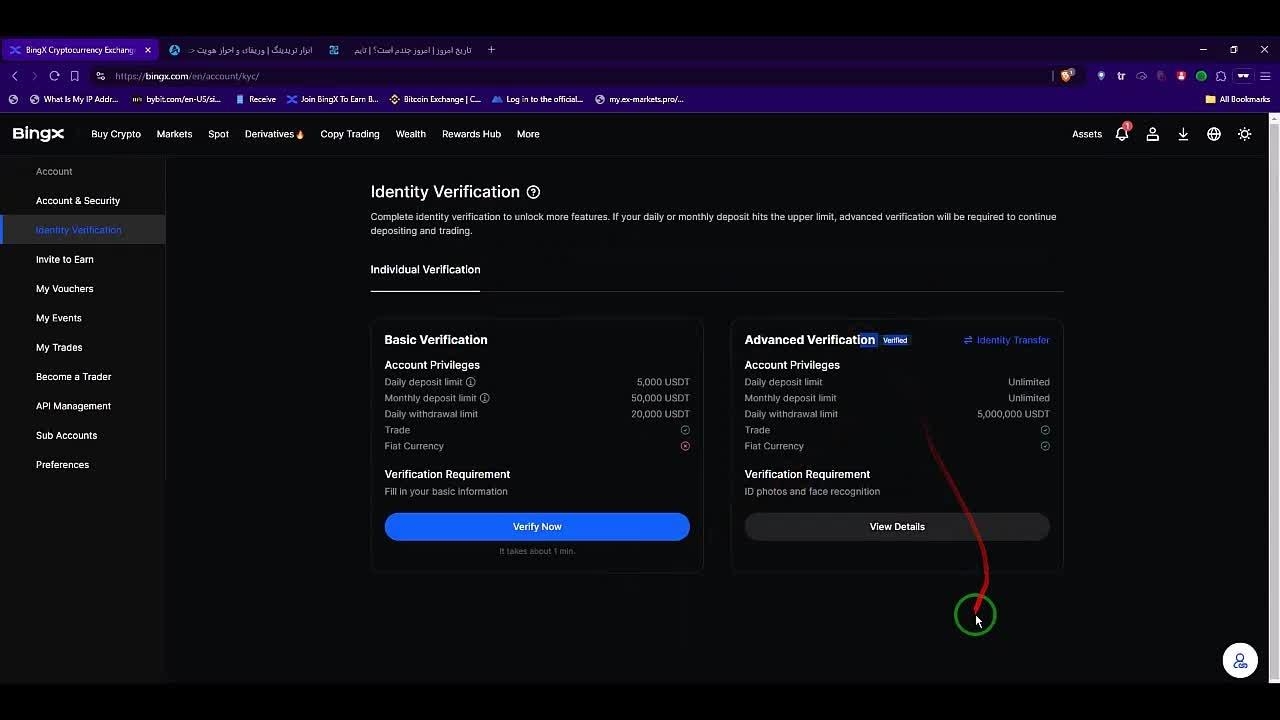
Task: Expand the More menu
Action: 528,134
